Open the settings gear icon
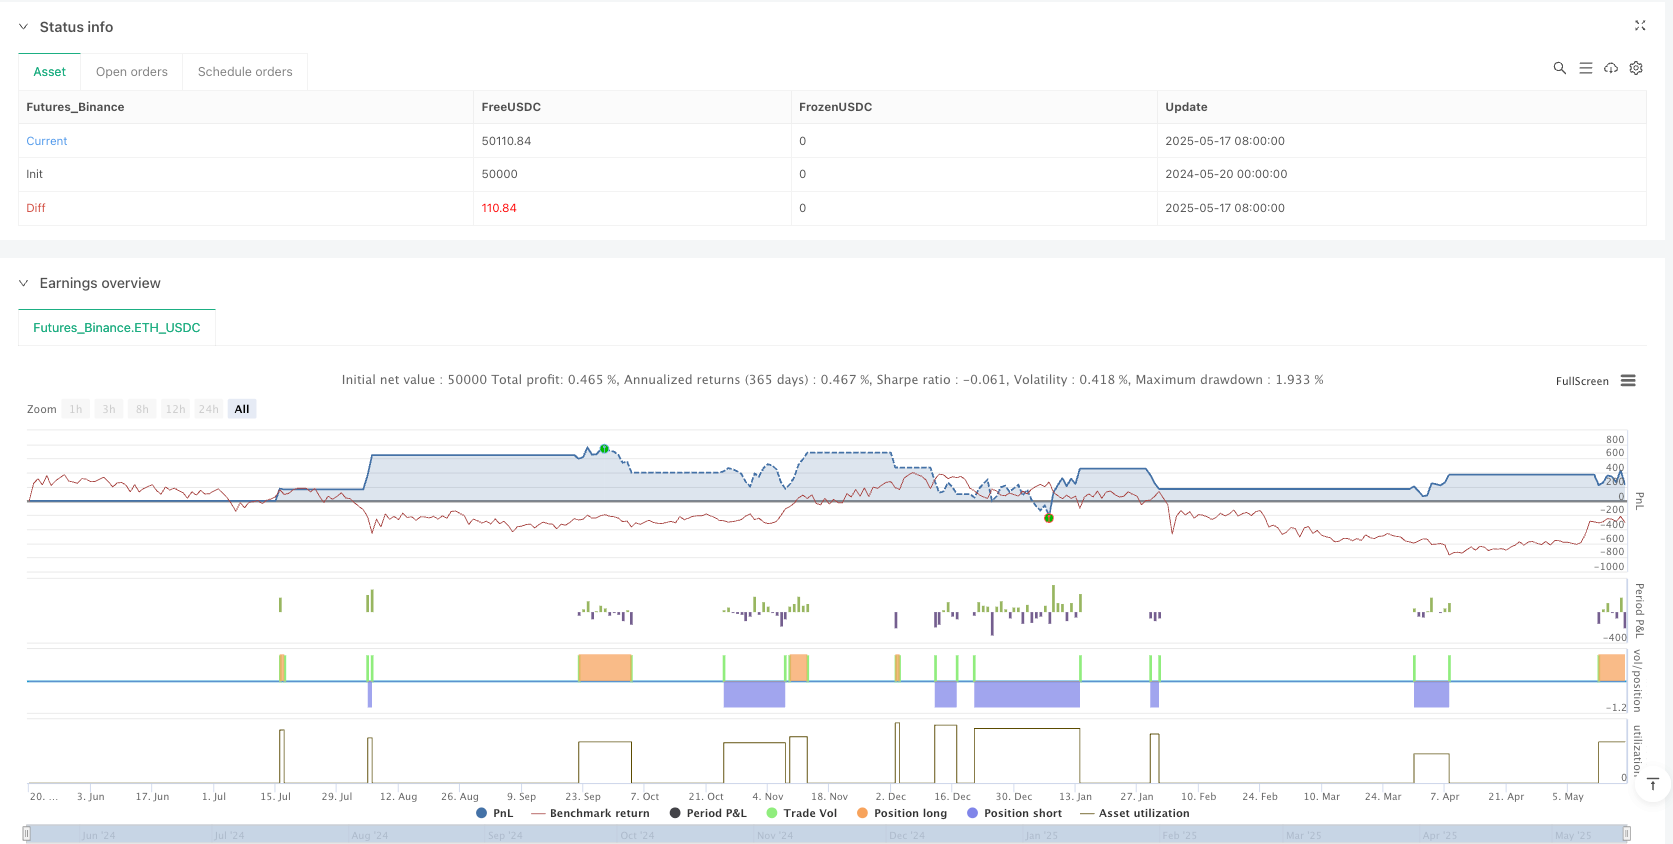 pos(1636,68)
